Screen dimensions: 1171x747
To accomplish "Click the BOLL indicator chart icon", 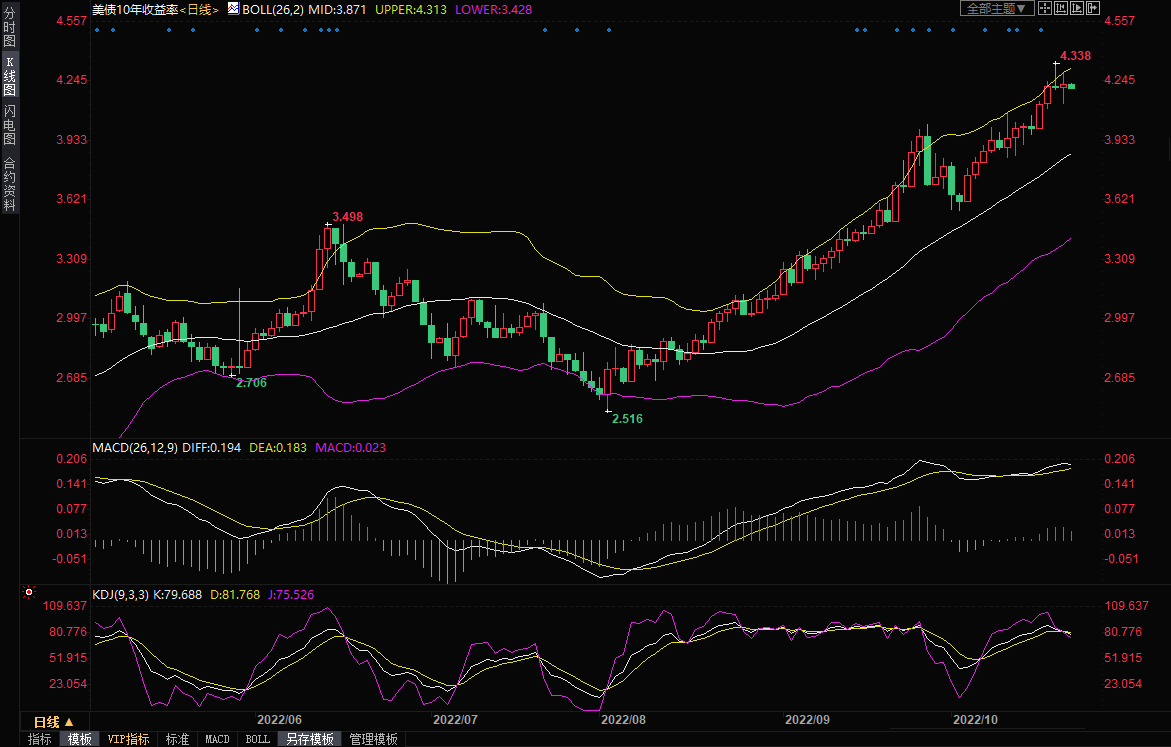I will (233, 8).
